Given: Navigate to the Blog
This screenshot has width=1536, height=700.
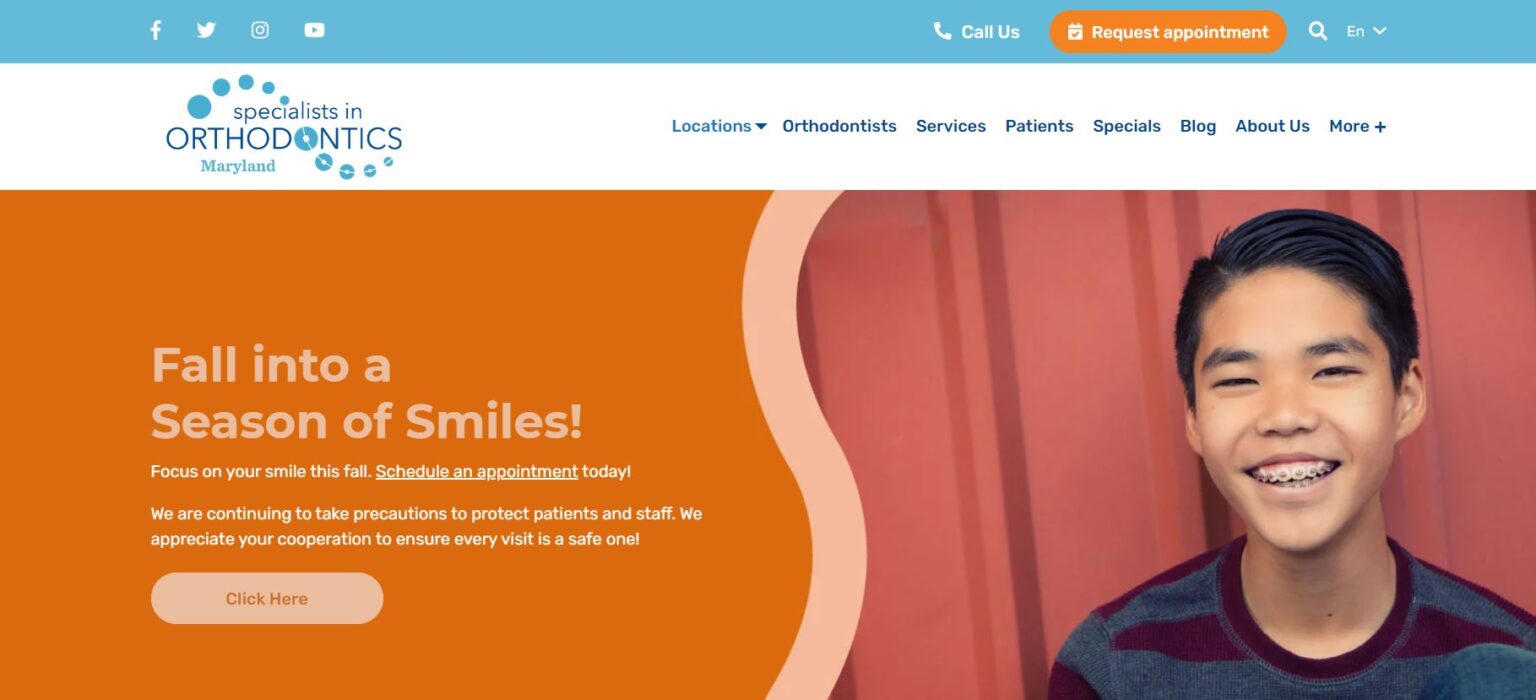Looking at the screenshot, I should (x=1198, y=126).
